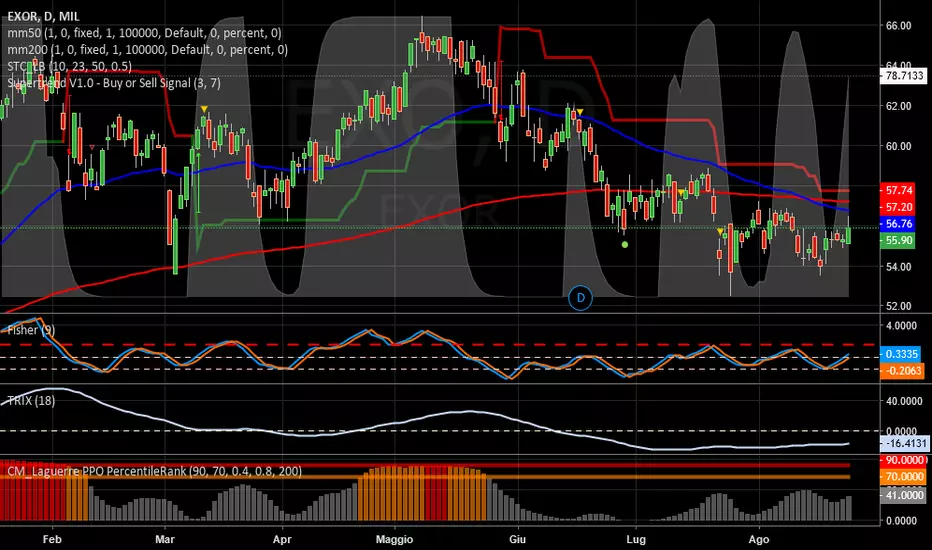
Task: Click the blue 56.76 price tag
Action: point(898,224)
